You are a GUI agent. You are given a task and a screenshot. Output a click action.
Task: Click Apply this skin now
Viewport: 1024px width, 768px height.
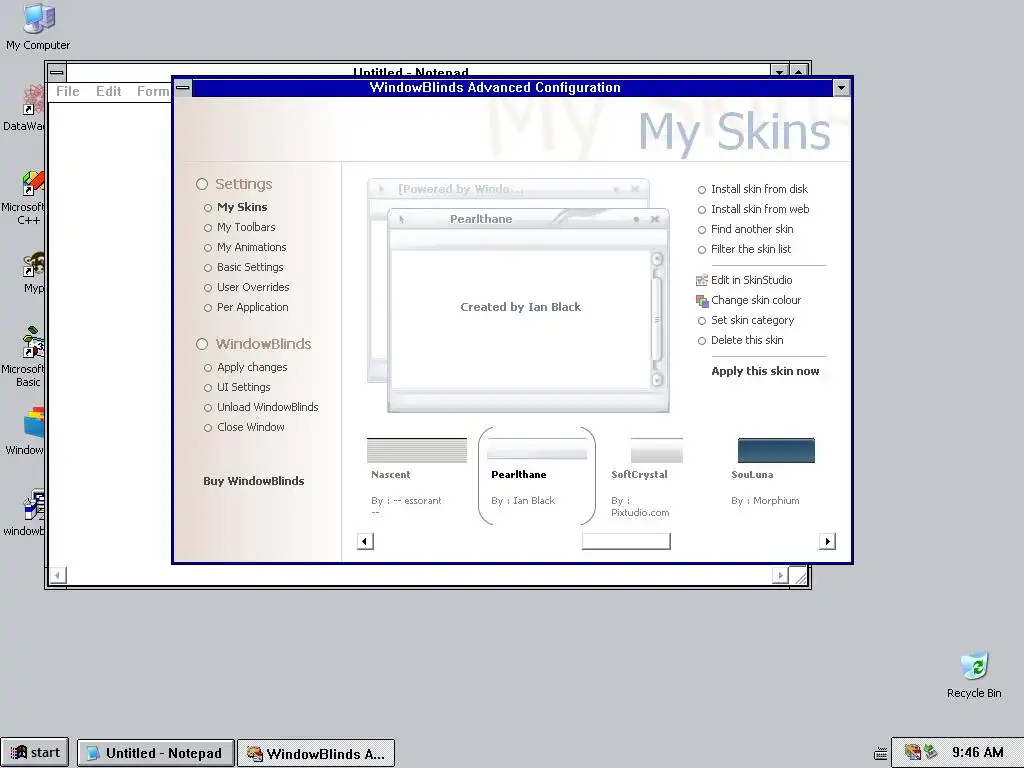[765, 371]
